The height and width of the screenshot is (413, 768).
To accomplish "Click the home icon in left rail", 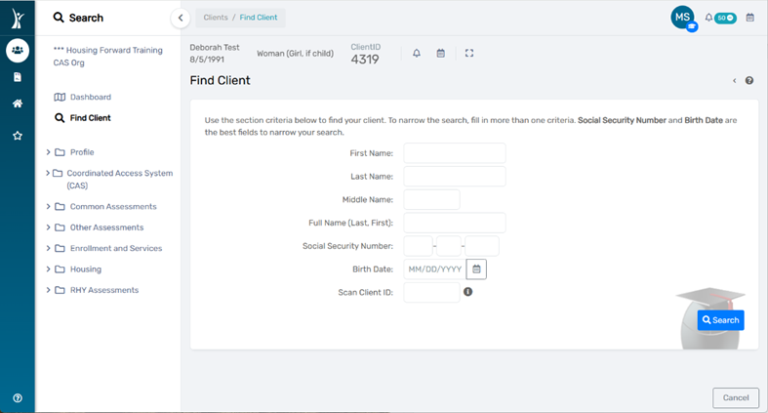I will [x=17, y=104].
